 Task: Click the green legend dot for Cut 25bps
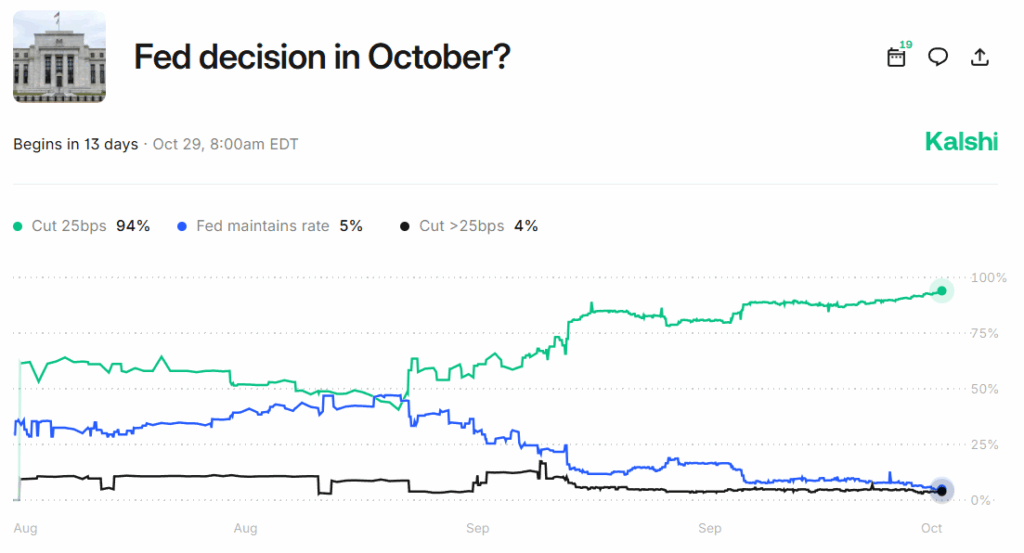coord(17,227)
